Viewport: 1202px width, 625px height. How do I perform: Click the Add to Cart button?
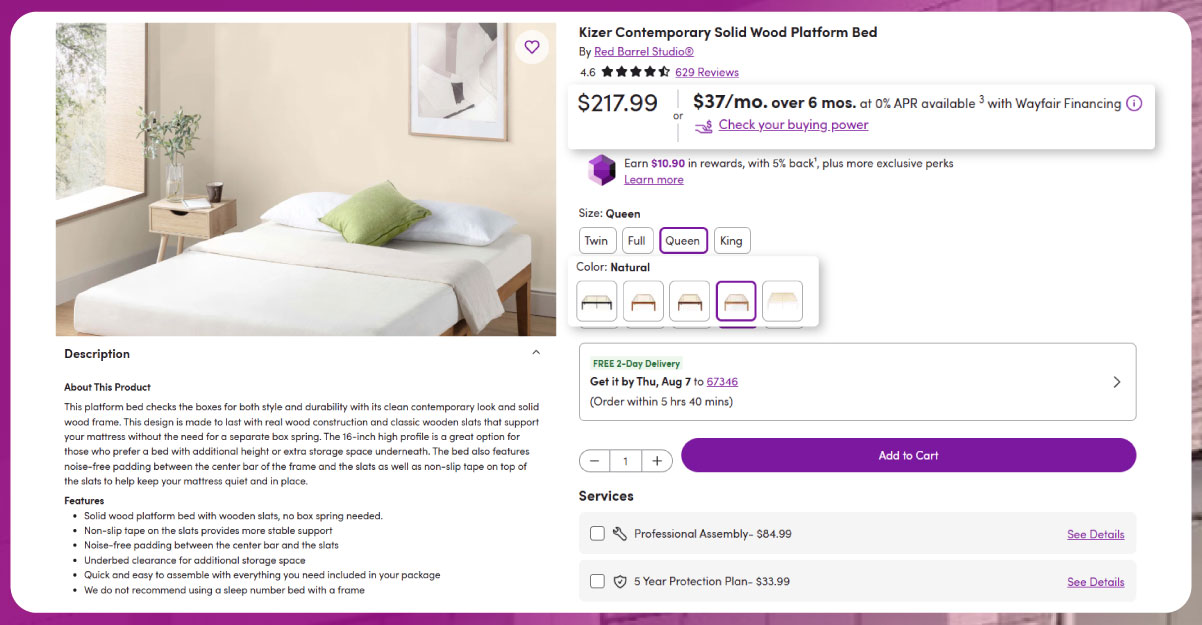coord(908,455)
